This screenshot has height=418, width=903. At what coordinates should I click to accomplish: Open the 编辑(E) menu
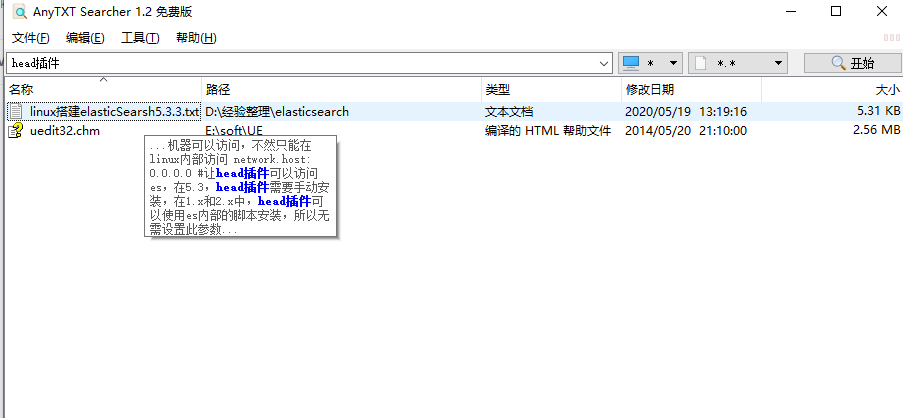(85, 38)
